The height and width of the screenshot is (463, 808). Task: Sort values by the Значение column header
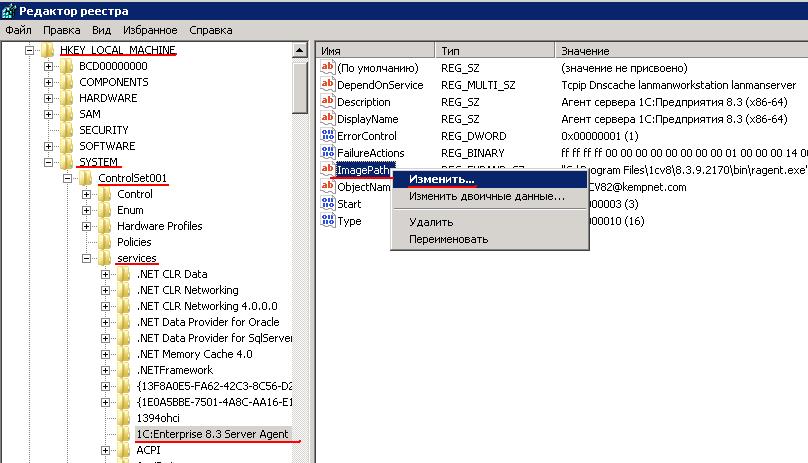tap(681, 51)
